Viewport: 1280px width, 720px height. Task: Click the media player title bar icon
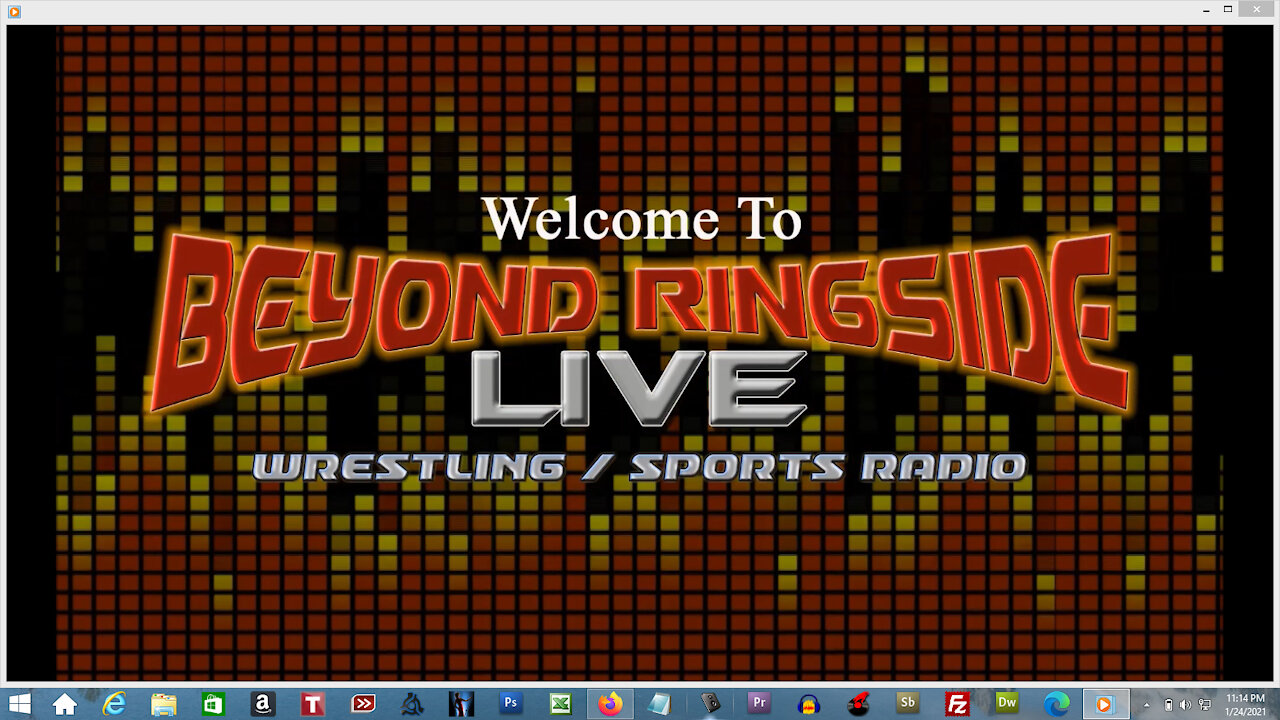click(13, 11)
